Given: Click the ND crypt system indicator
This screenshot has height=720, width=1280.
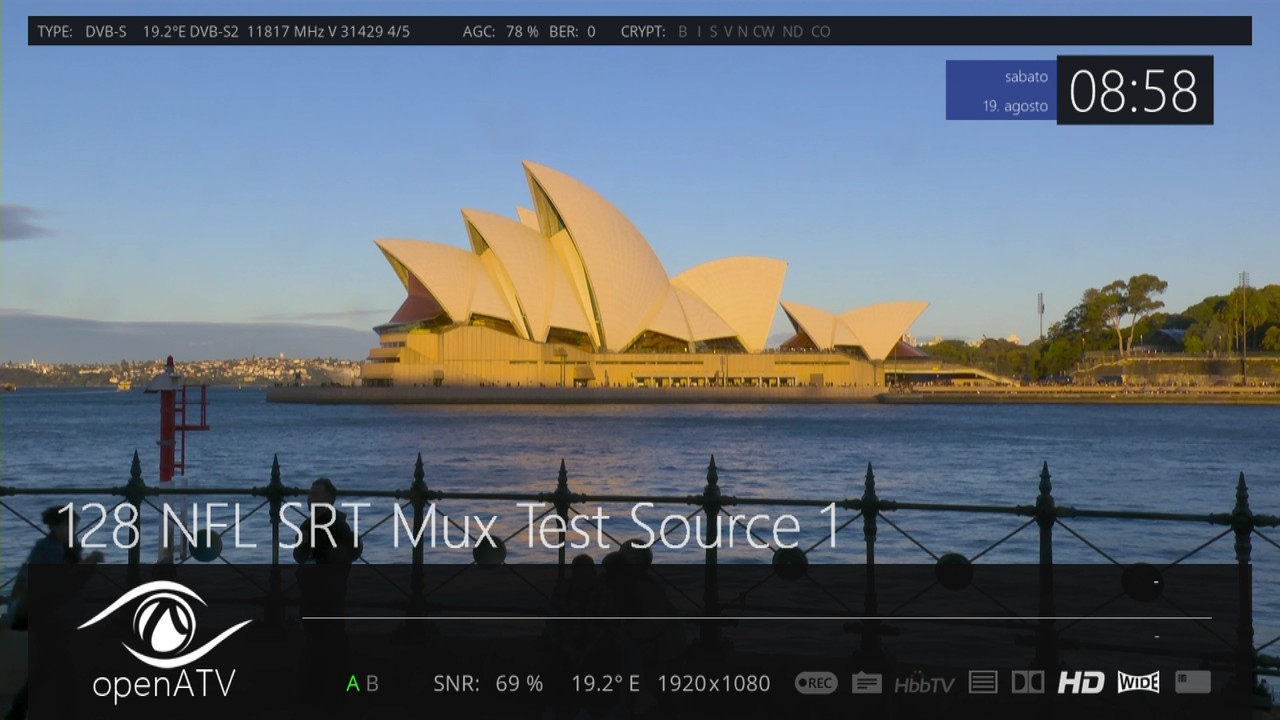Looking at the screenshot, I should click(793, 32).
